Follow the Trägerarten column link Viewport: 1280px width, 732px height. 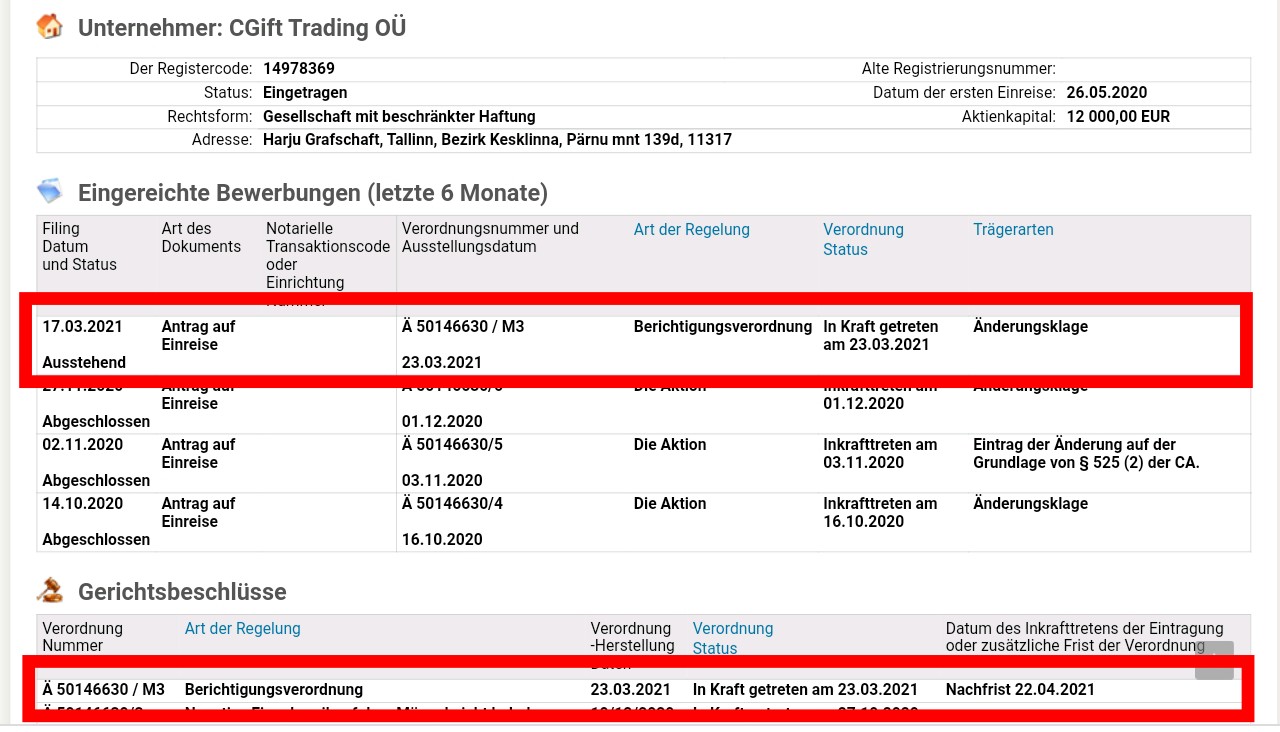tap(1013, 229)
